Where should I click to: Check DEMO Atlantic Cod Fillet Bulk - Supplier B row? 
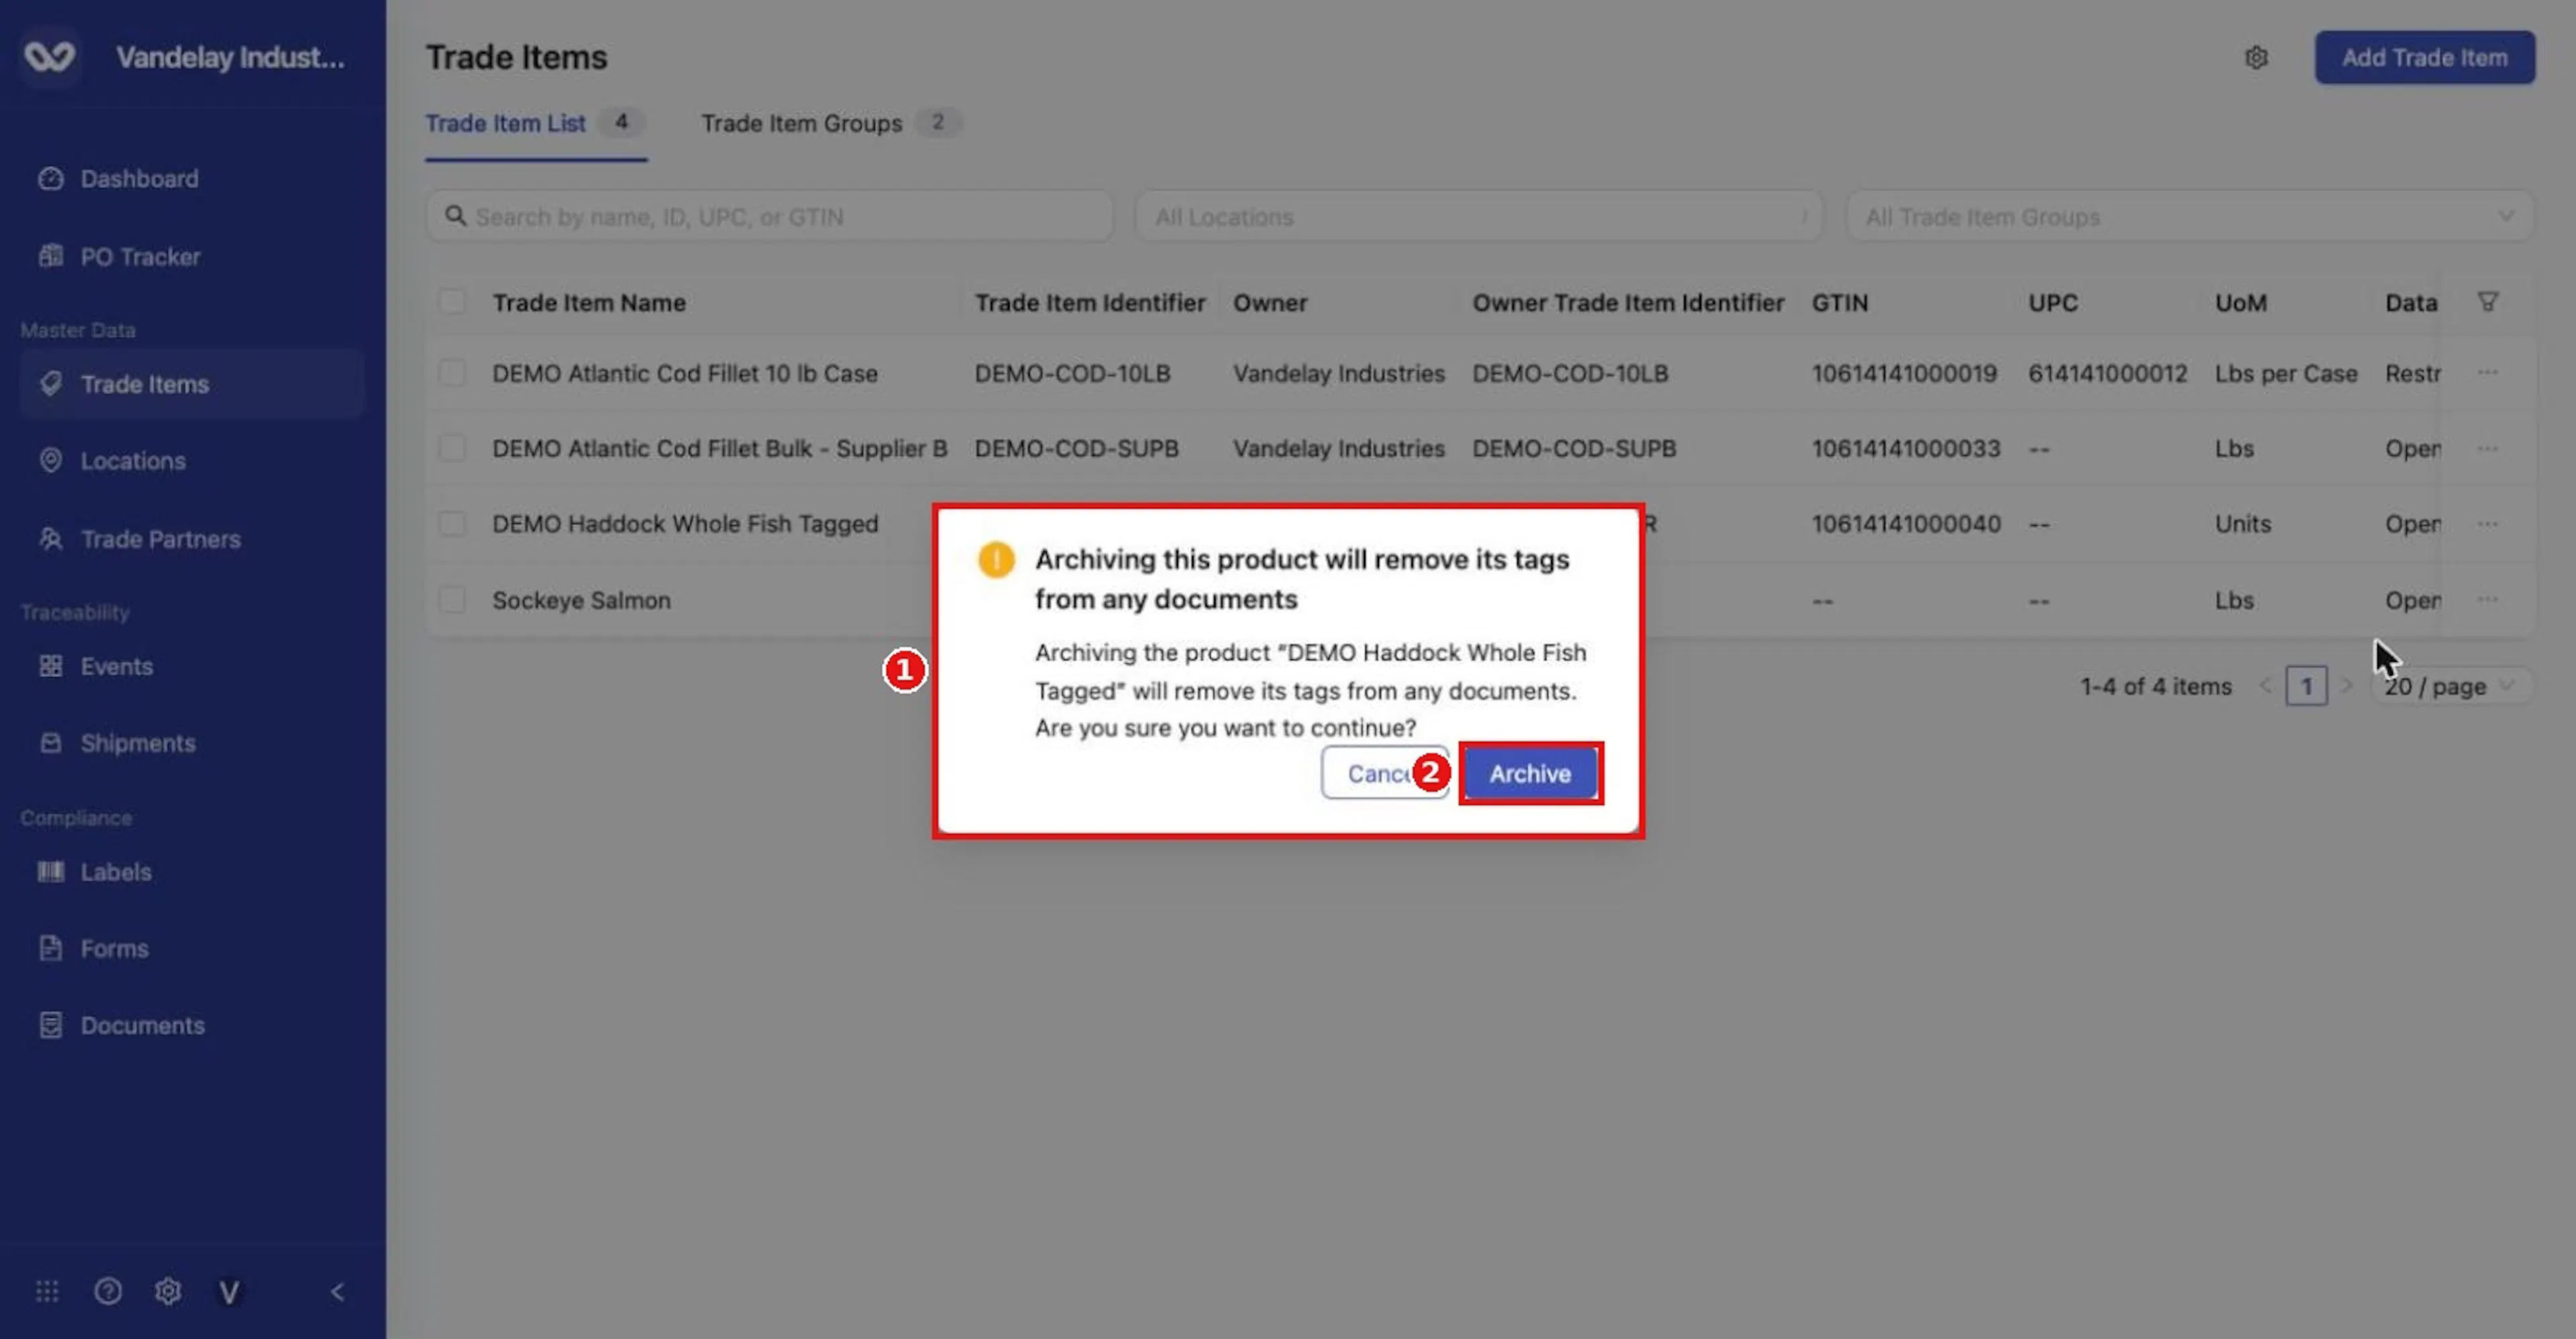pyautogui.click(x=452, y=448)
